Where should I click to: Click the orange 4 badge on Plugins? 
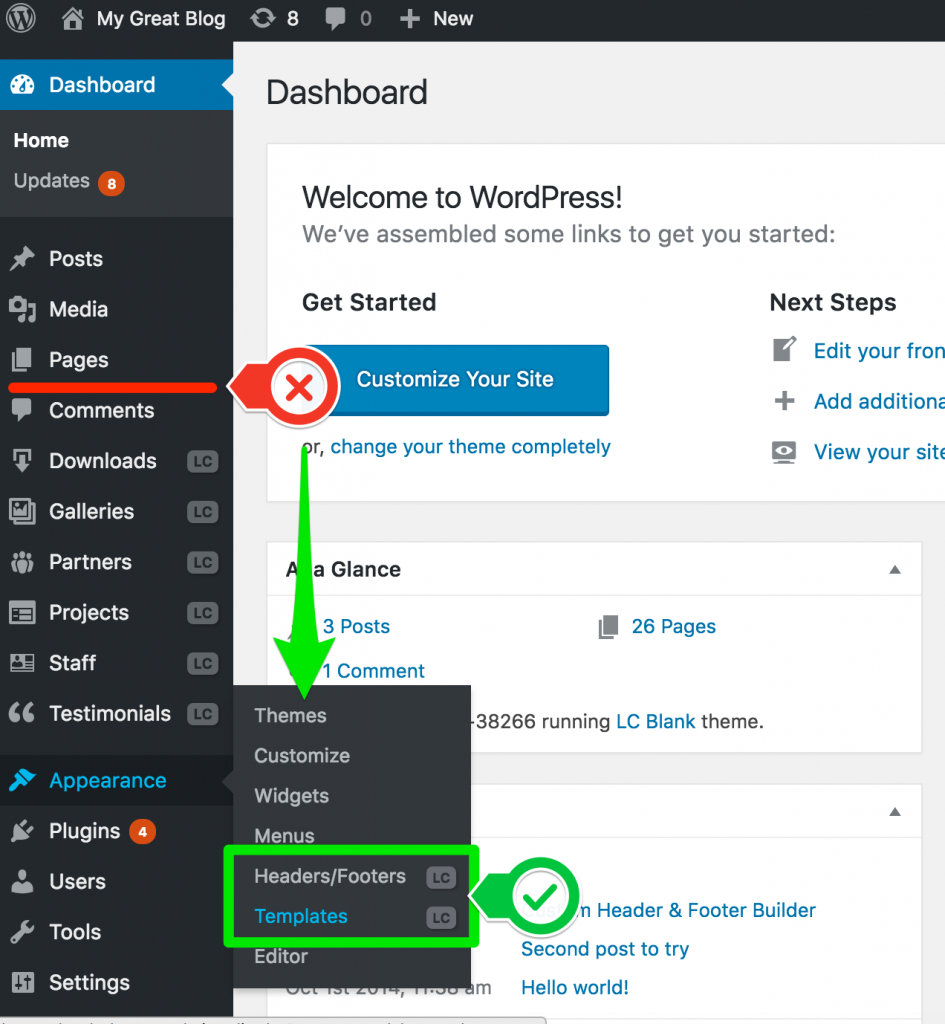(142, 832)
